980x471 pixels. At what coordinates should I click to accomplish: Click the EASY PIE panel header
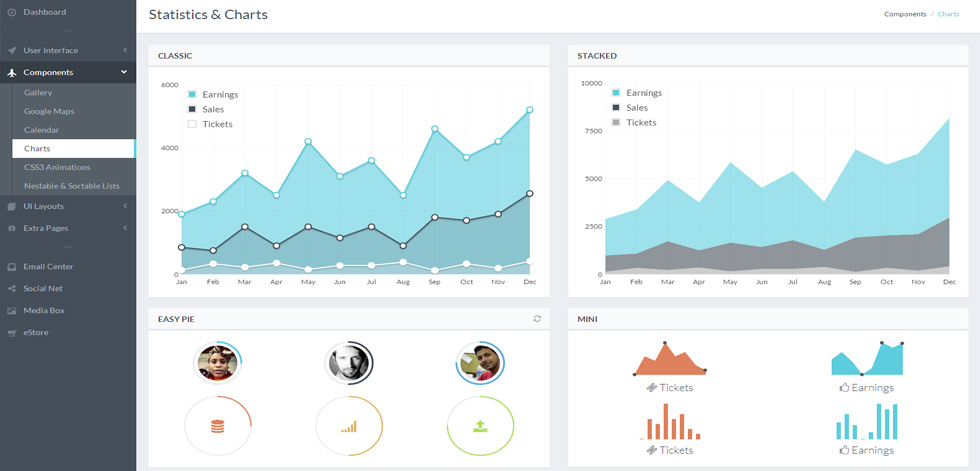coord(349,319)
